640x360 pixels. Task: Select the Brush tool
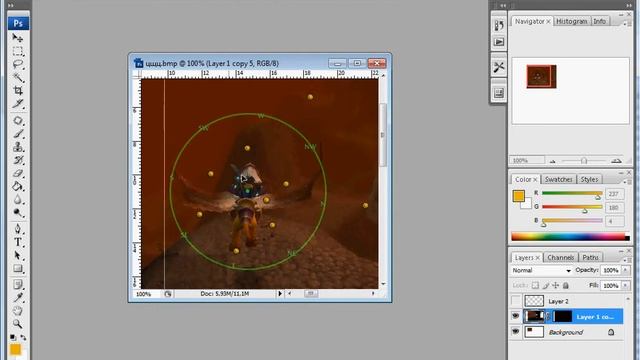(x=18, y=134)
